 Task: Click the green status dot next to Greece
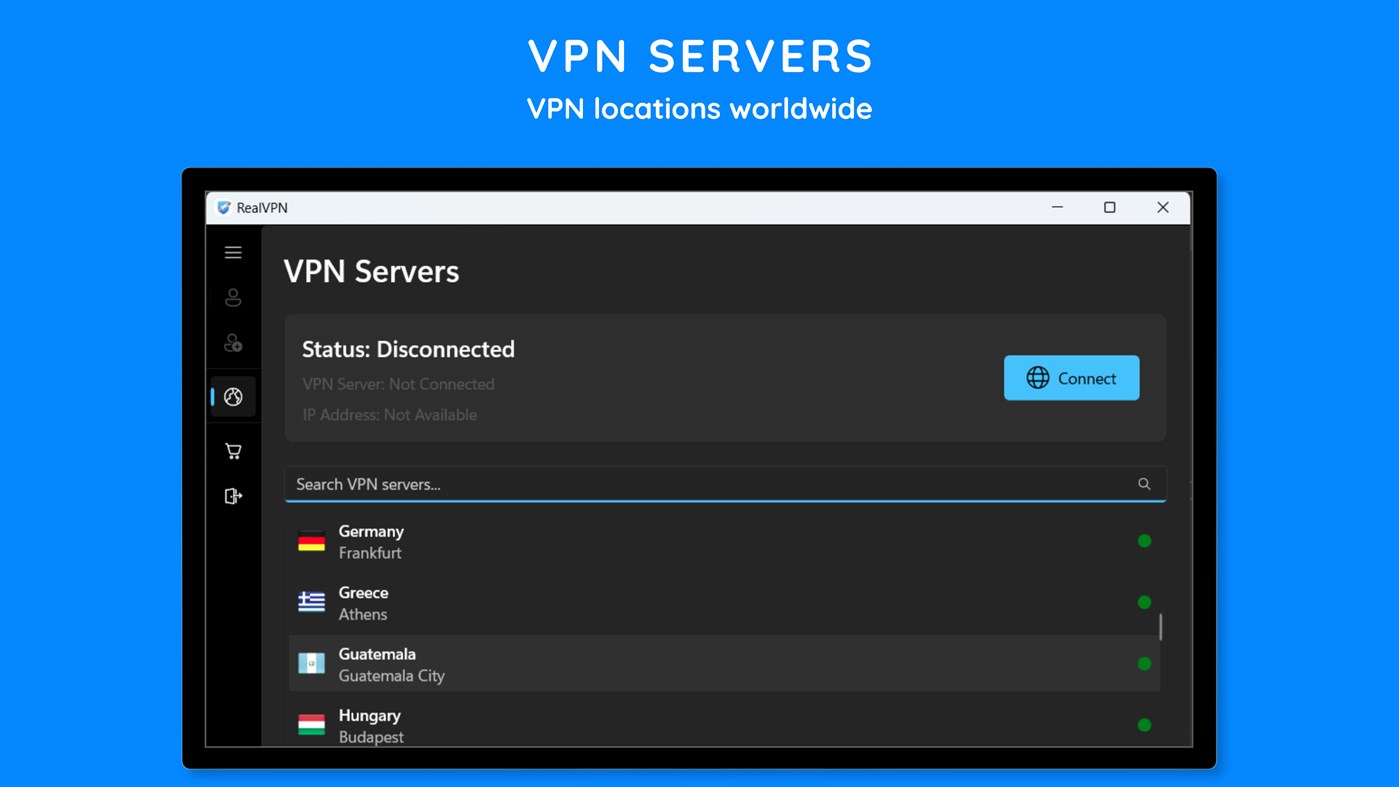[x=1144, y=602]
